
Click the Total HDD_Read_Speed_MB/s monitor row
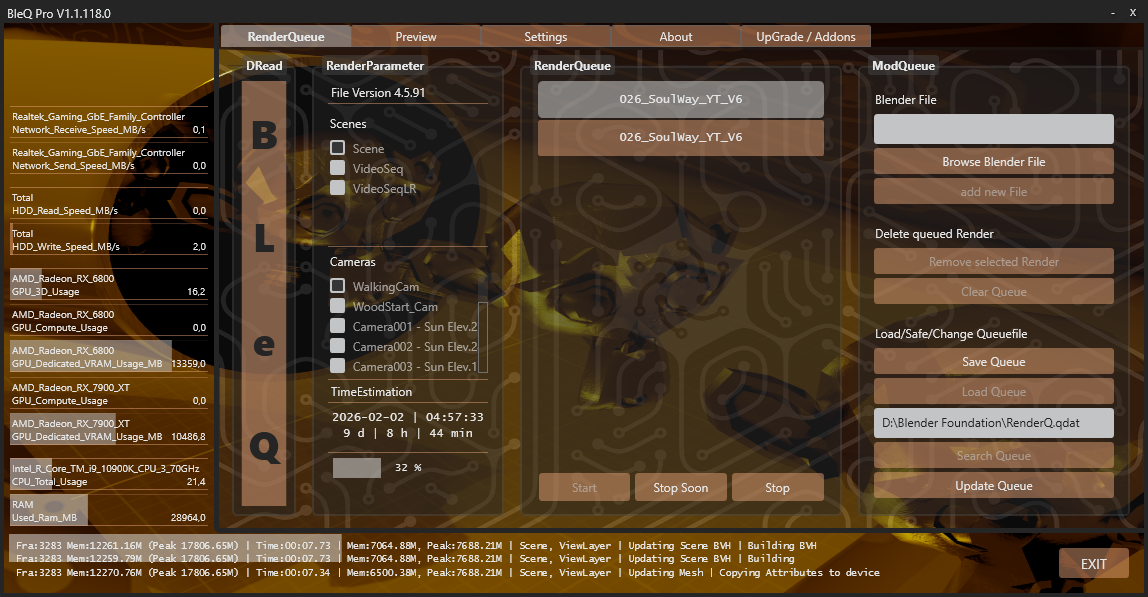tap(109, 204)
